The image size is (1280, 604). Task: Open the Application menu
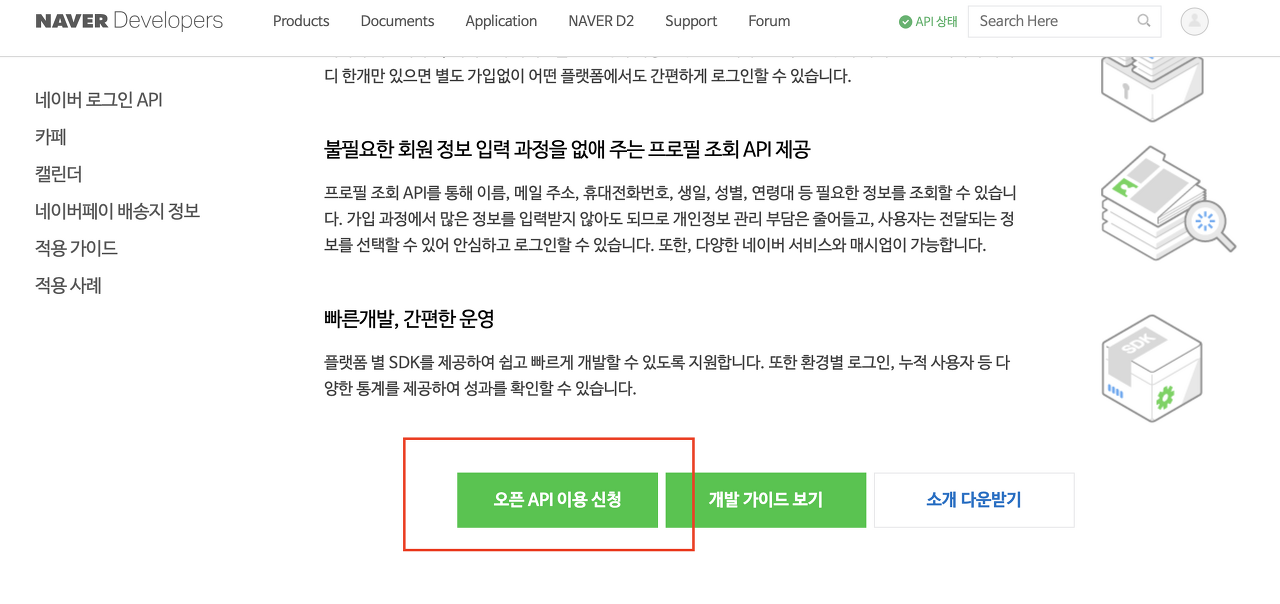tap(501, 21)
